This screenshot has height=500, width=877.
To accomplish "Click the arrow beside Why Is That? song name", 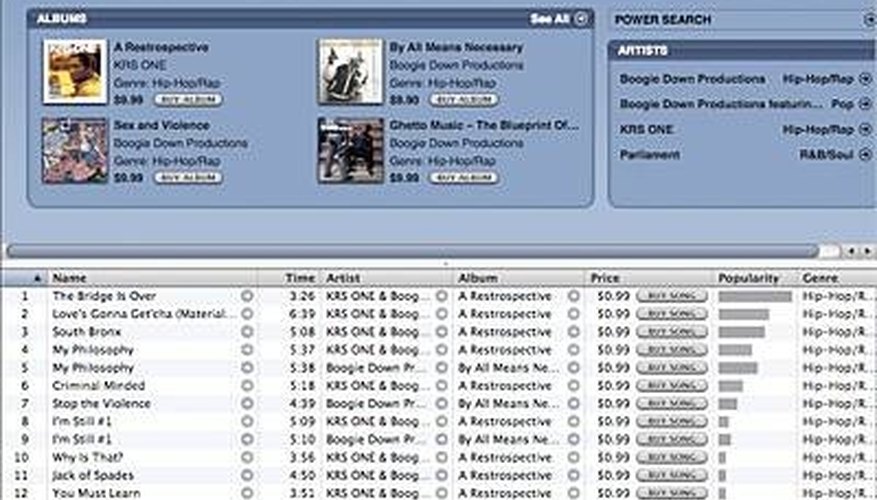I will (x=247, y=457).
